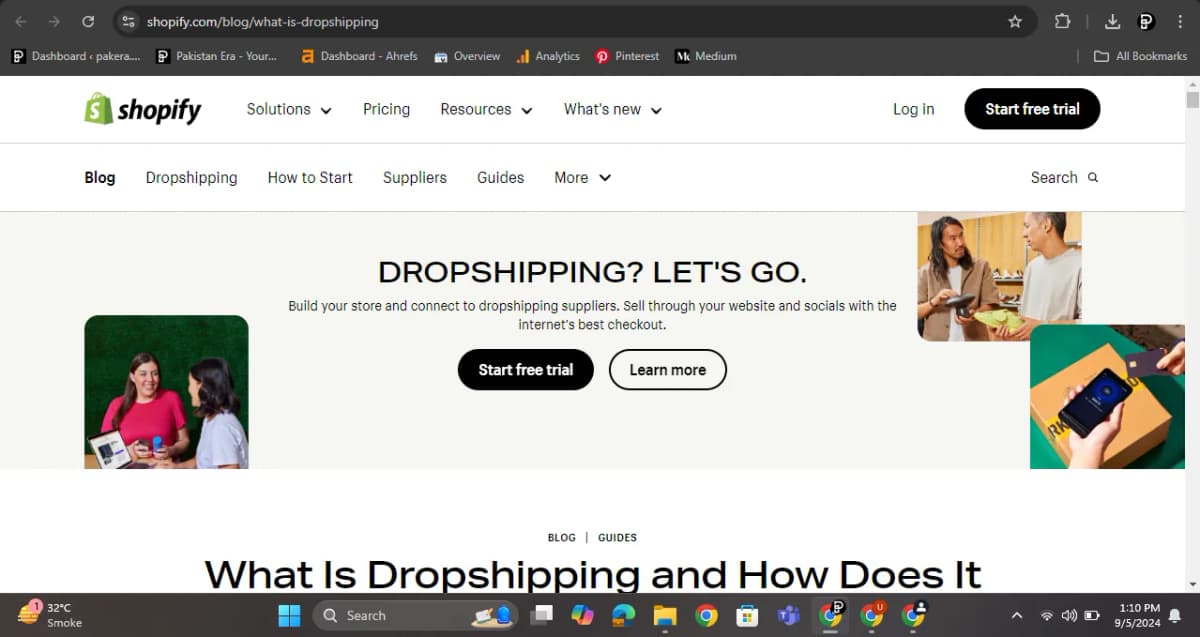Click the Windows taskbar Search box
The image size is (1200, 637).
click(415, 615)
